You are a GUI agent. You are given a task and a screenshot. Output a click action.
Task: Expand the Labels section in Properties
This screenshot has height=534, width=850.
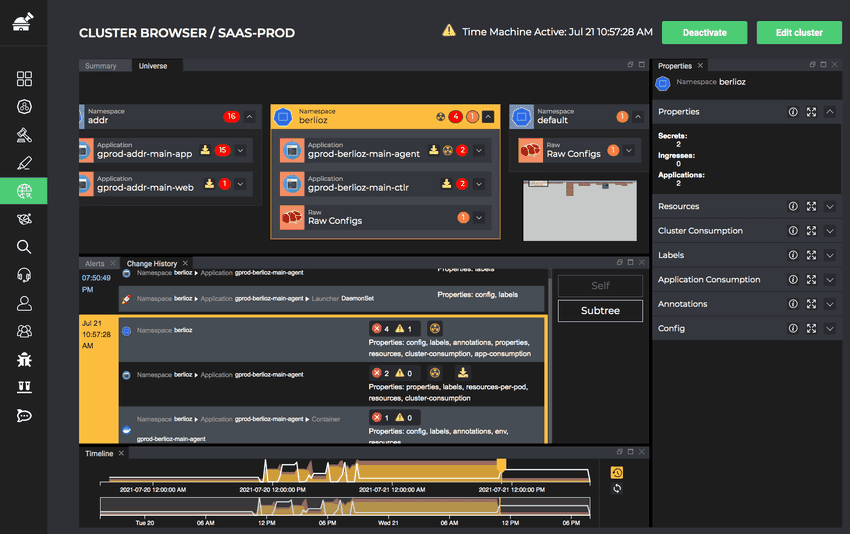tap(830, 256)
